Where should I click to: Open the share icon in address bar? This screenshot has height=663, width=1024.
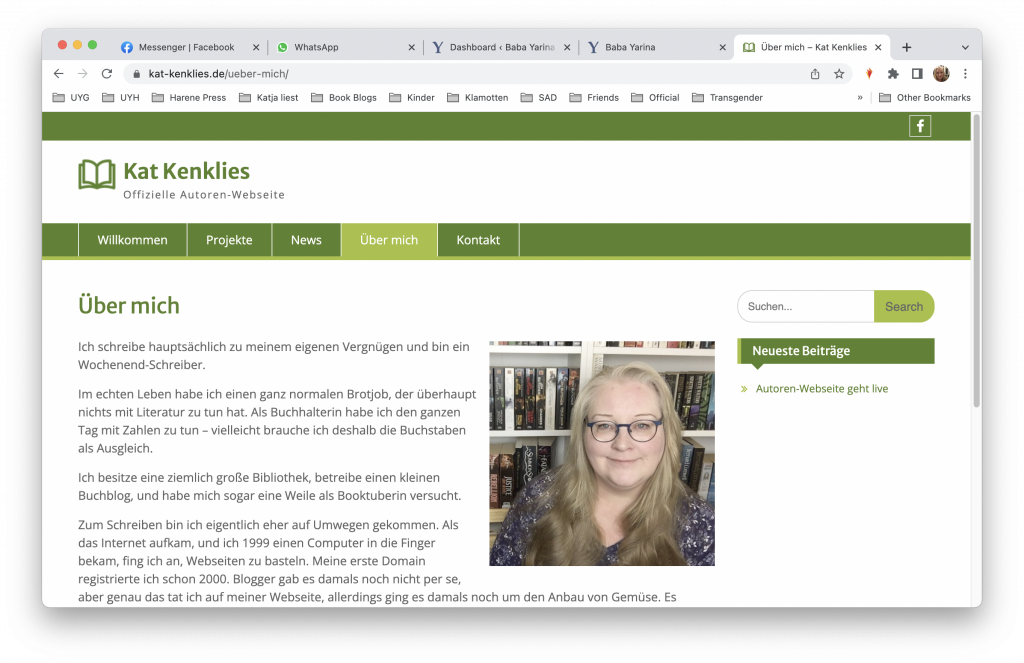click(x=815, y=74)
